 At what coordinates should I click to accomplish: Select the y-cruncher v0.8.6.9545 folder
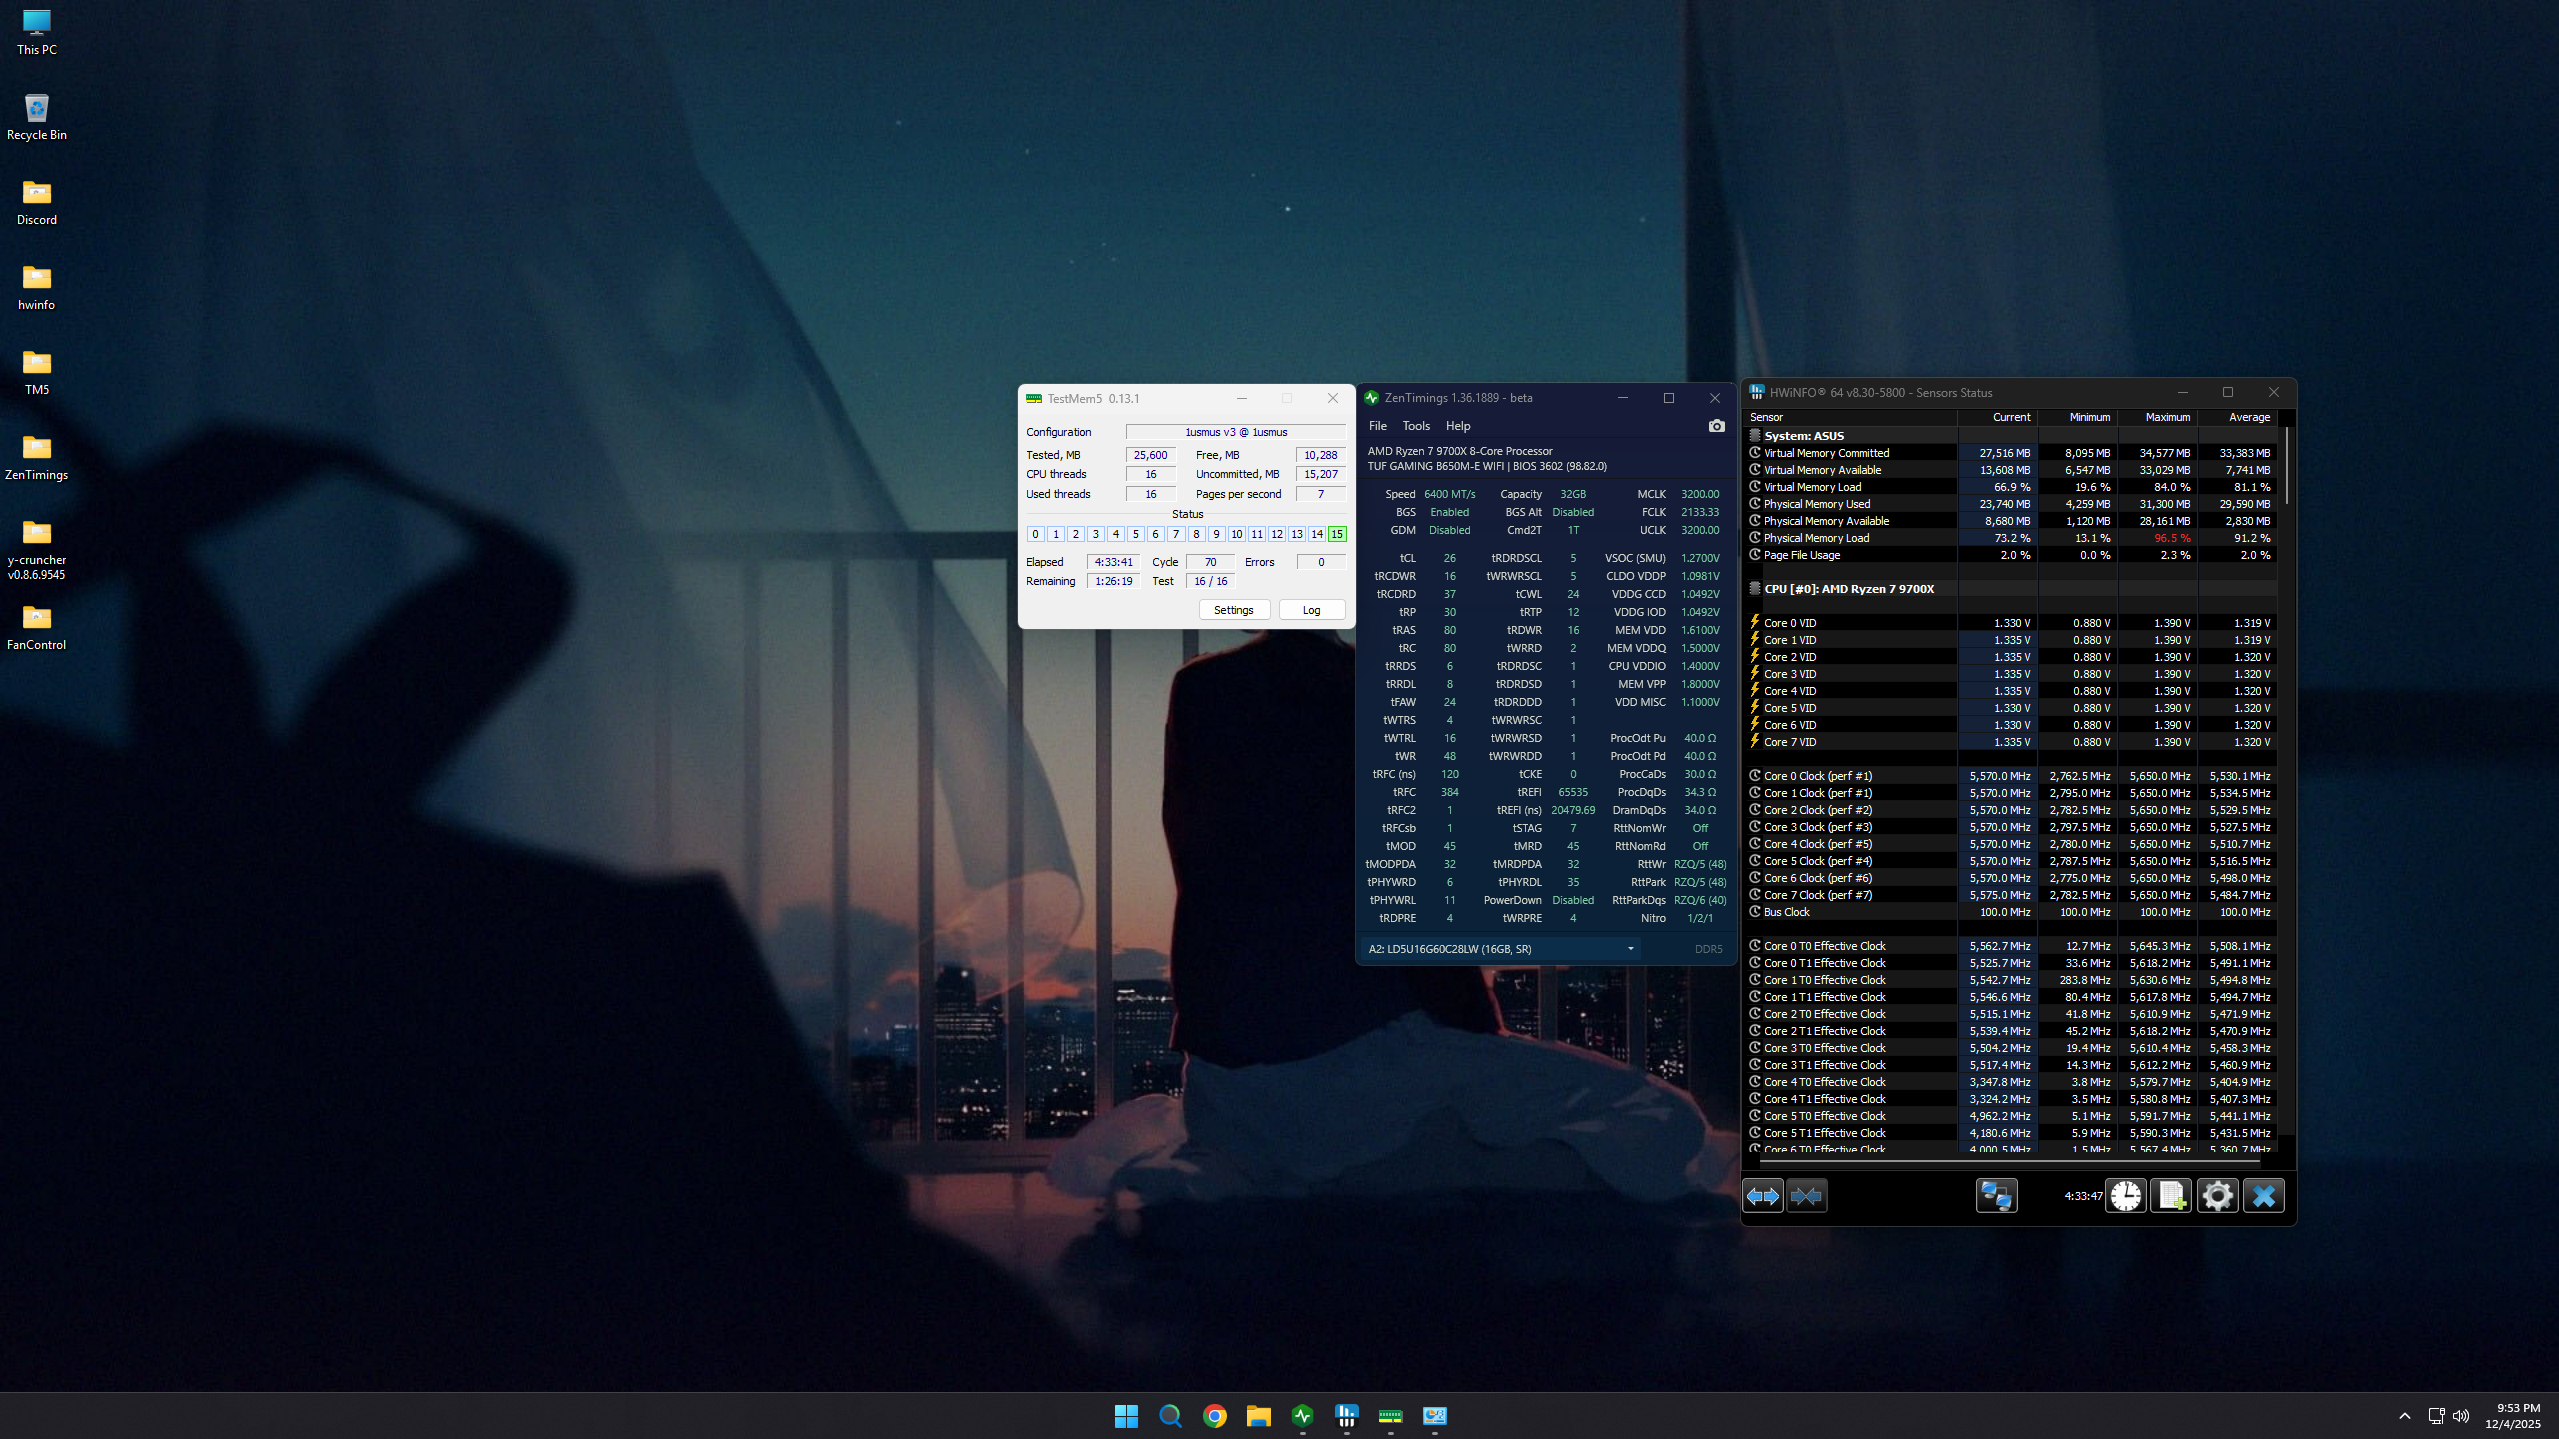tap(37, 549)
